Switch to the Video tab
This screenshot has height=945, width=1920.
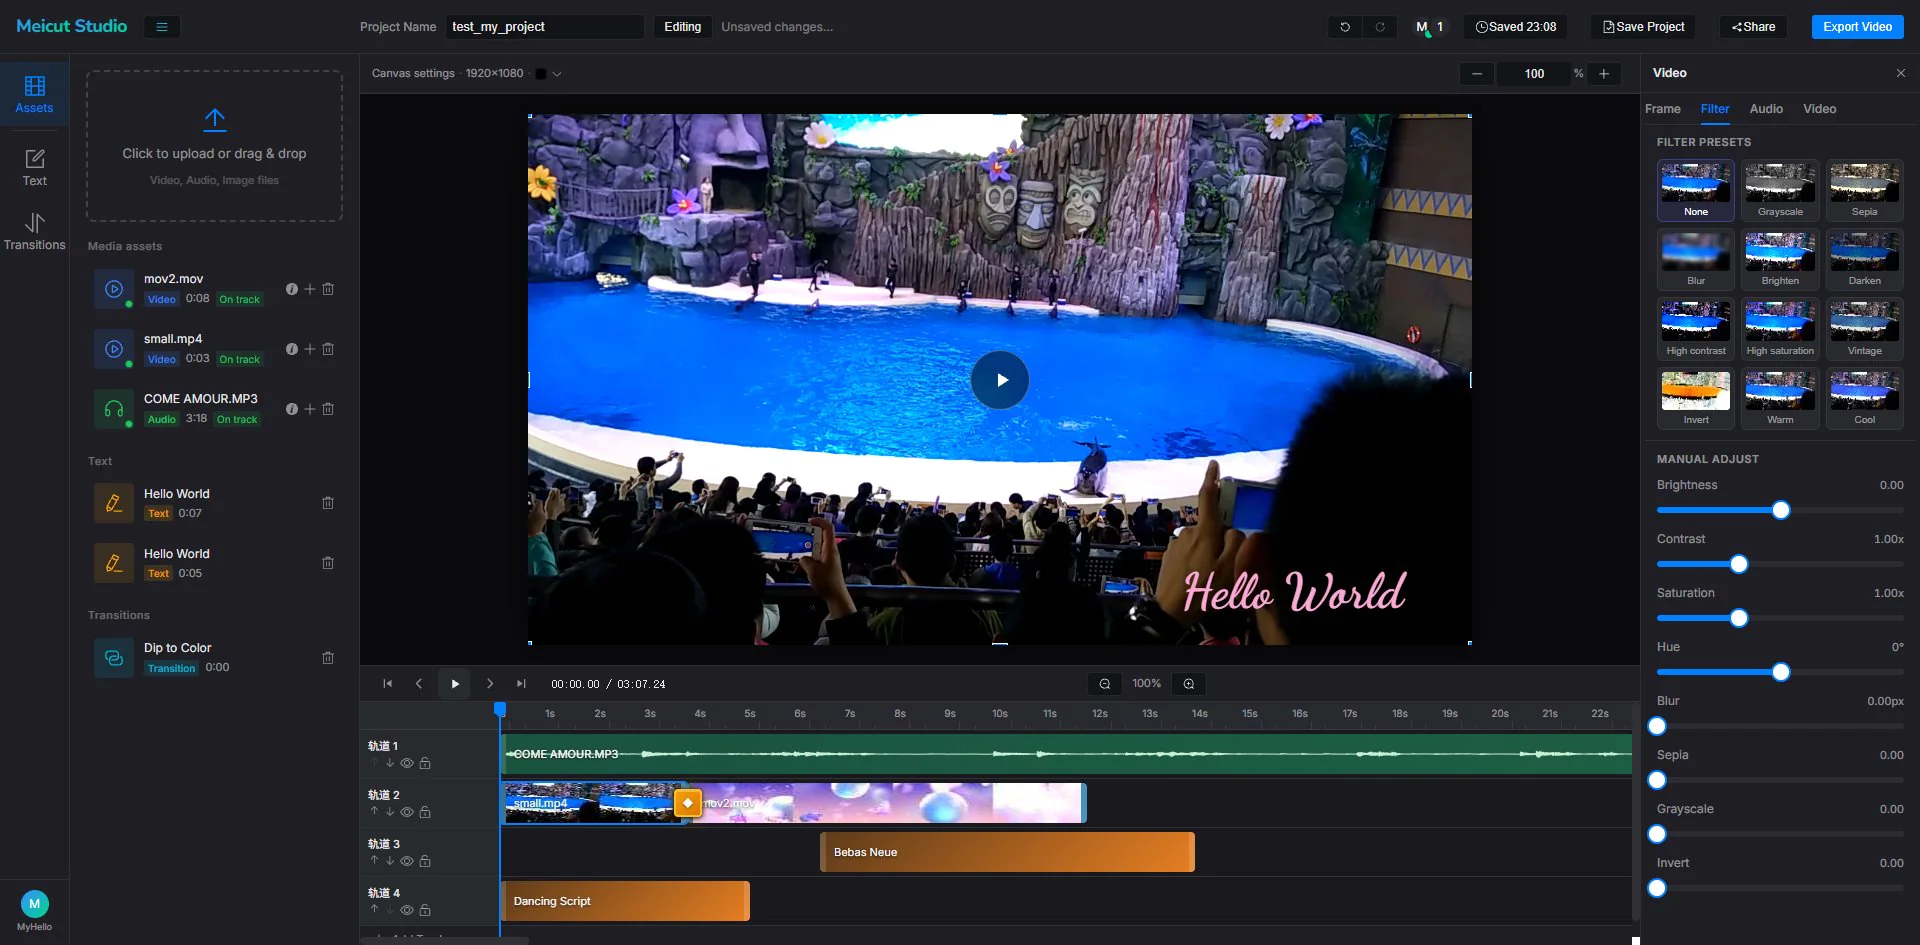tap(1820, 109)
